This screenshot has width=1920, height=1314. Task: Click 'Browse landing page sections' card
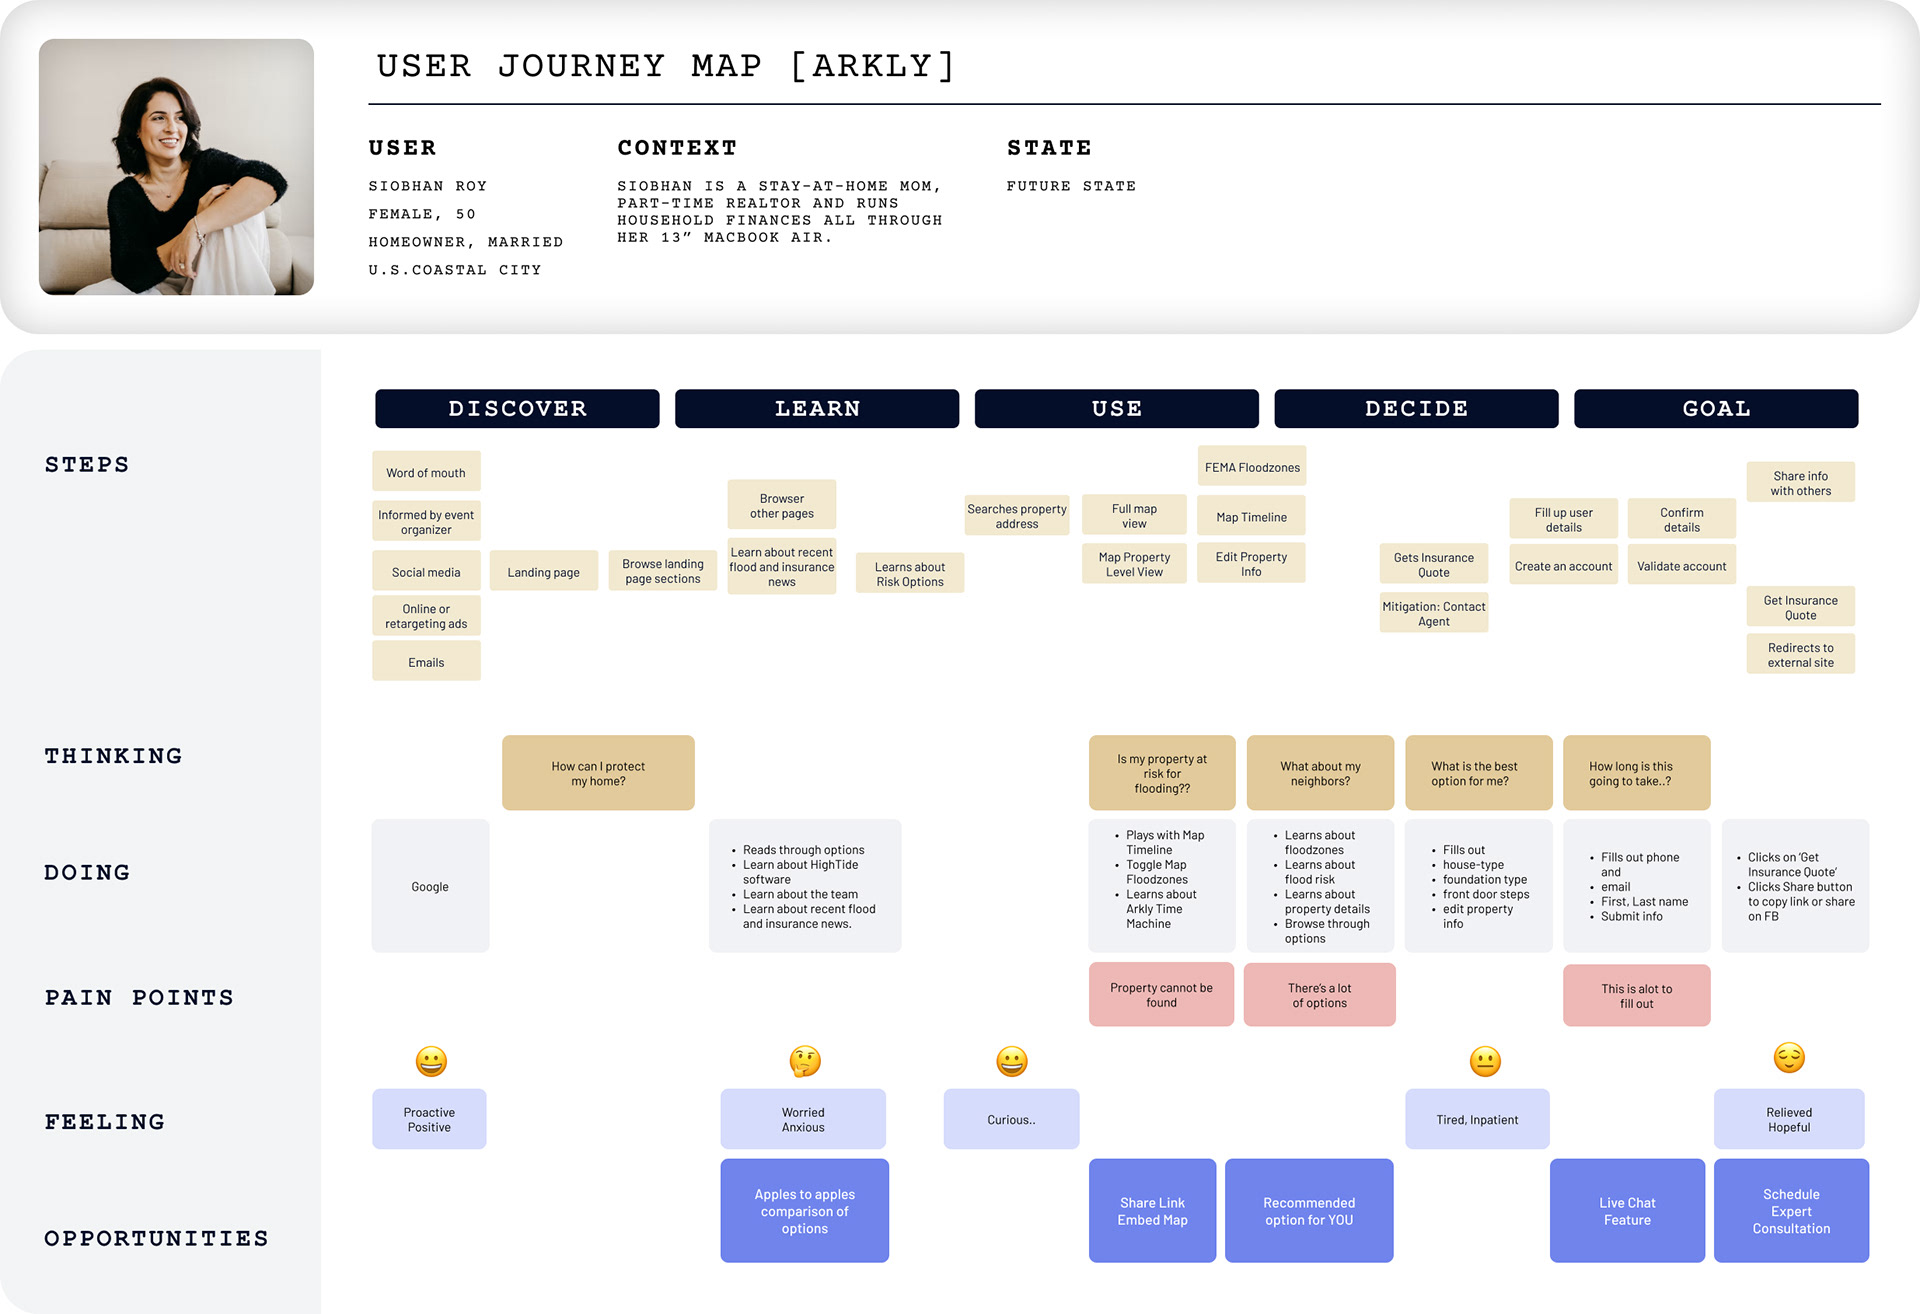click(x=663, y=571)
